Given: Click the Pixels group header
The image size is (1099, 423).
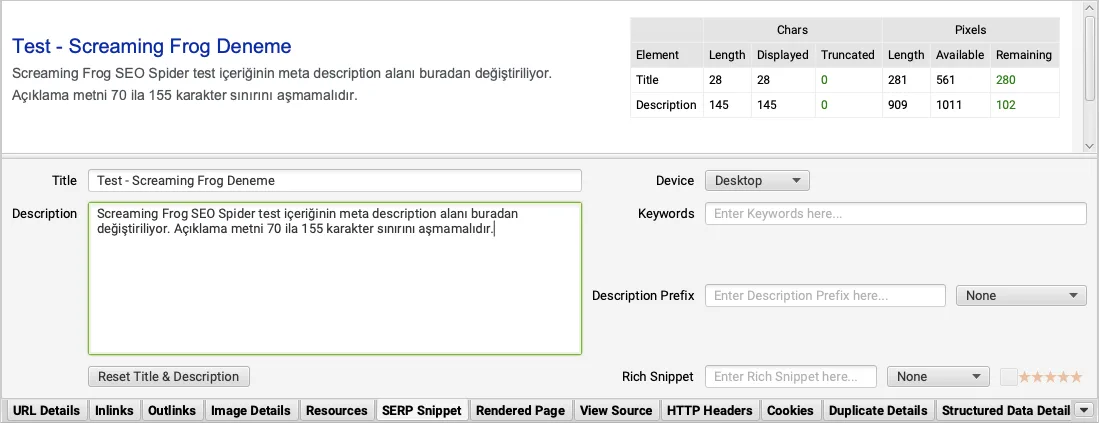Looking at the screenshot, I should tap(971, 30).
